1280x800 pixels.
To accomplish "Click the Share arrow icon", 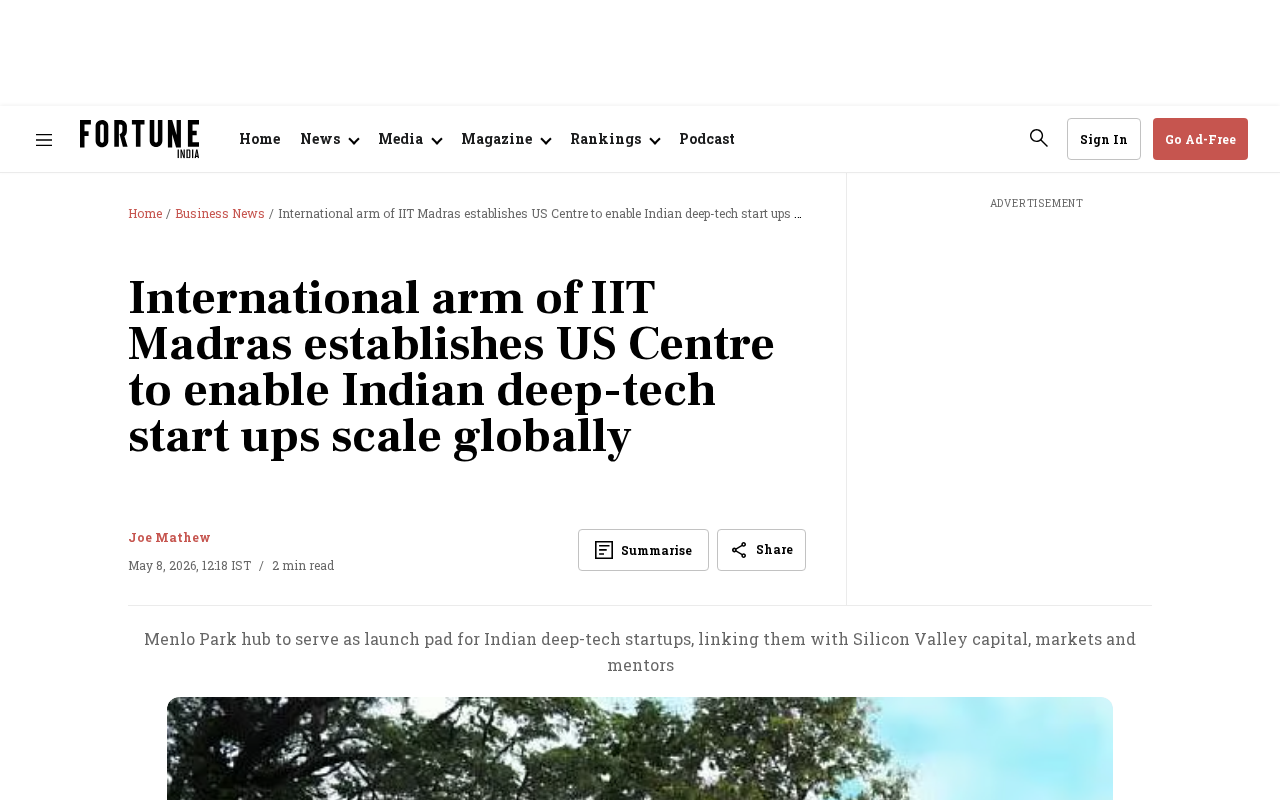I will pos(739,550).
